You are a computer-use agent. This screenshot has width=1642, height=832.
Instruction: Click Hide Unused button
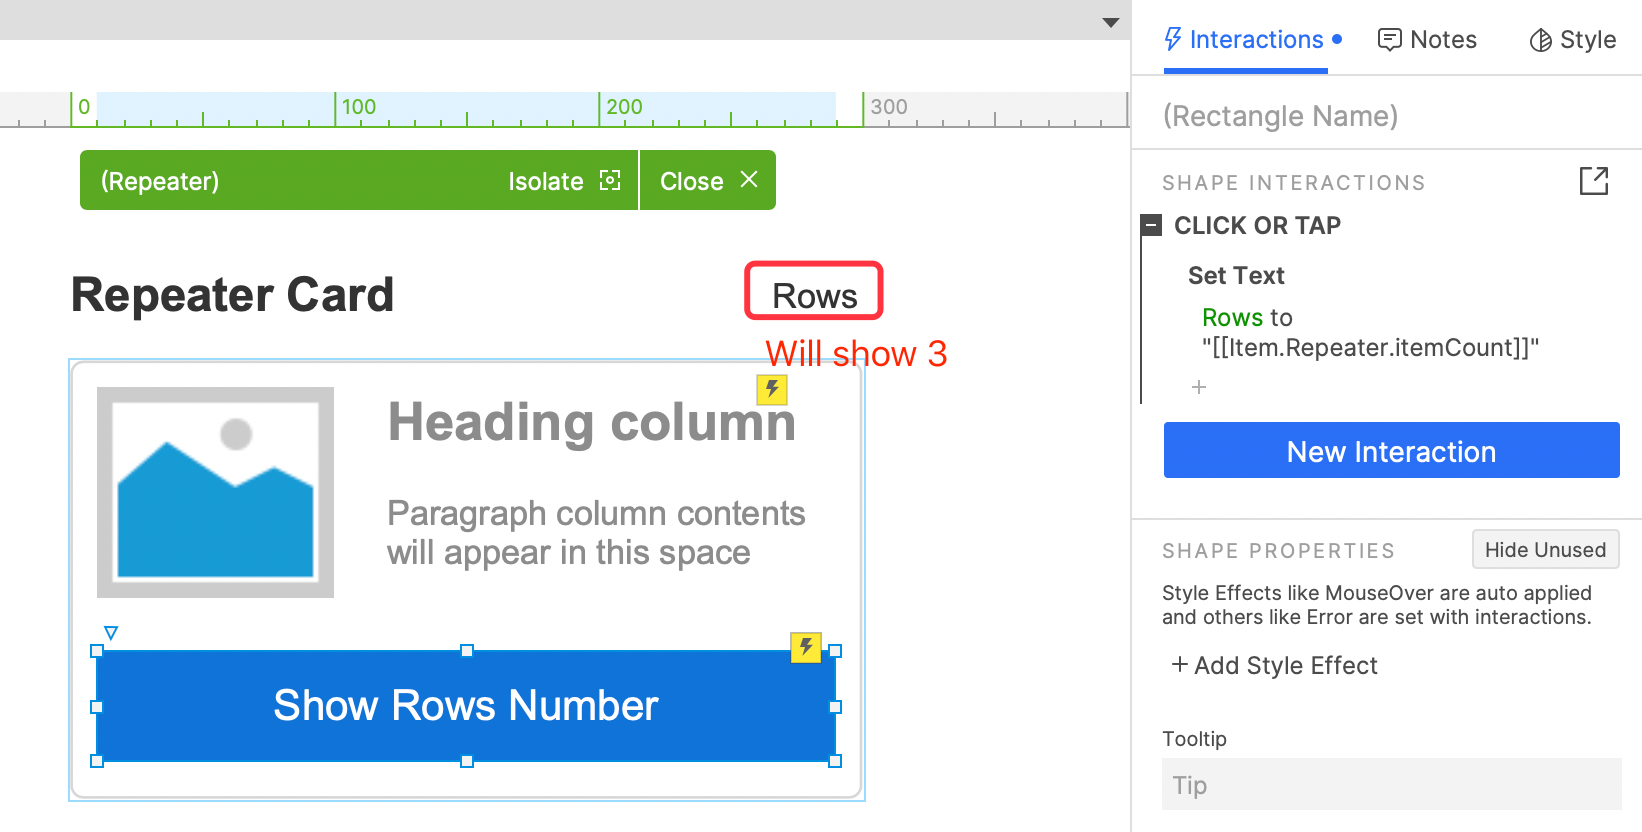click(1545, 549)
